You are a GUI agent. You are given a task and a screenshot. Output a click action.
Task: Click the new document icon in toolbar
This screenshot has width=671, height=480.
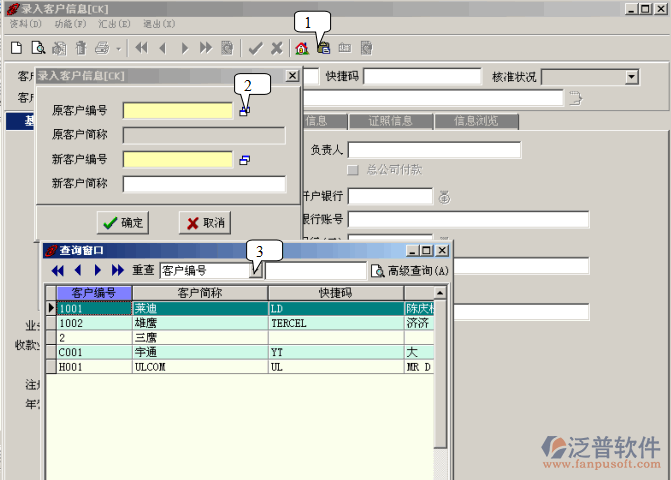click(16, 47)
